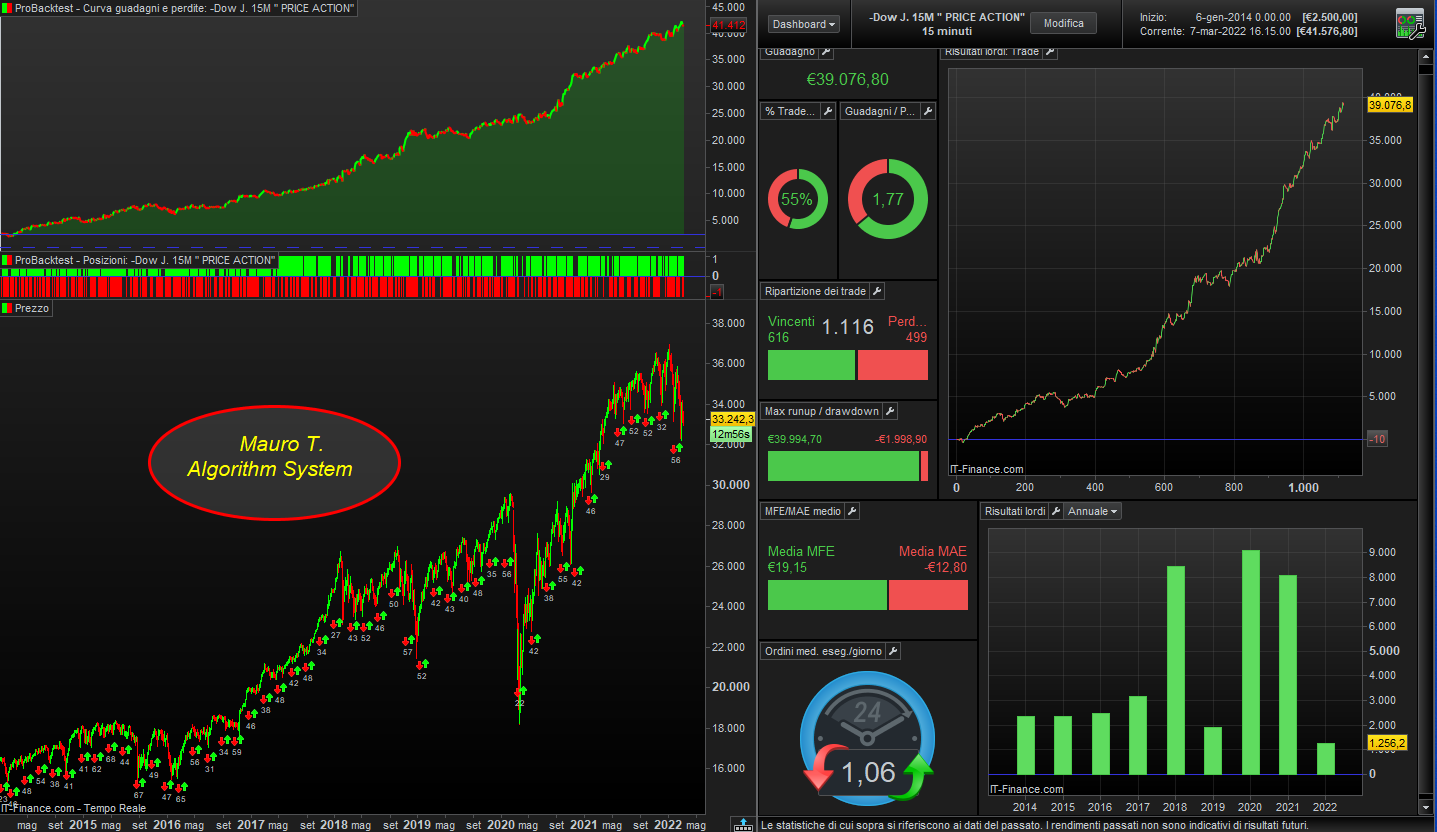
Task: Click the 2021 bar in annual results chart
Action: click(x=1288, y=675)
